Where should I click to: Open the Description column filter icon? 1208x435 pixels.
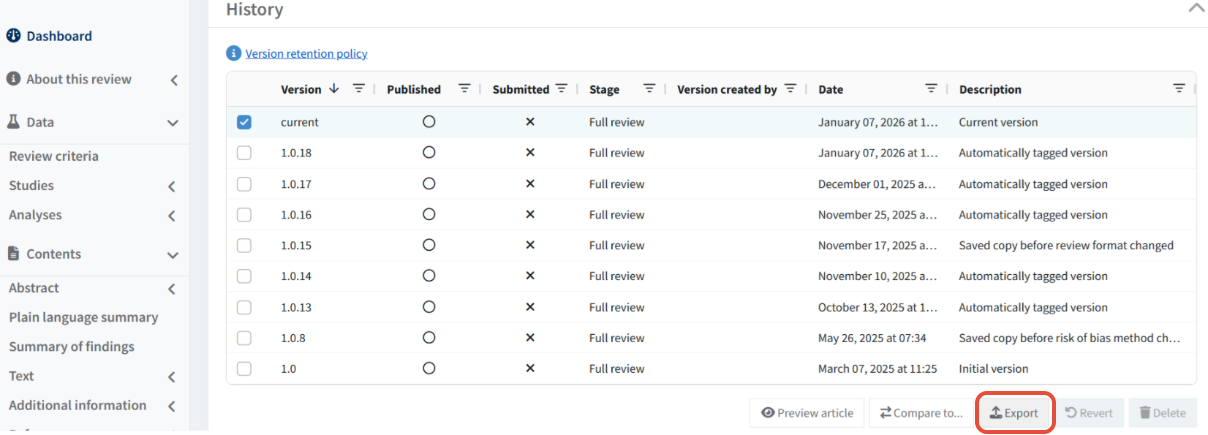(x=1179, y=89)
